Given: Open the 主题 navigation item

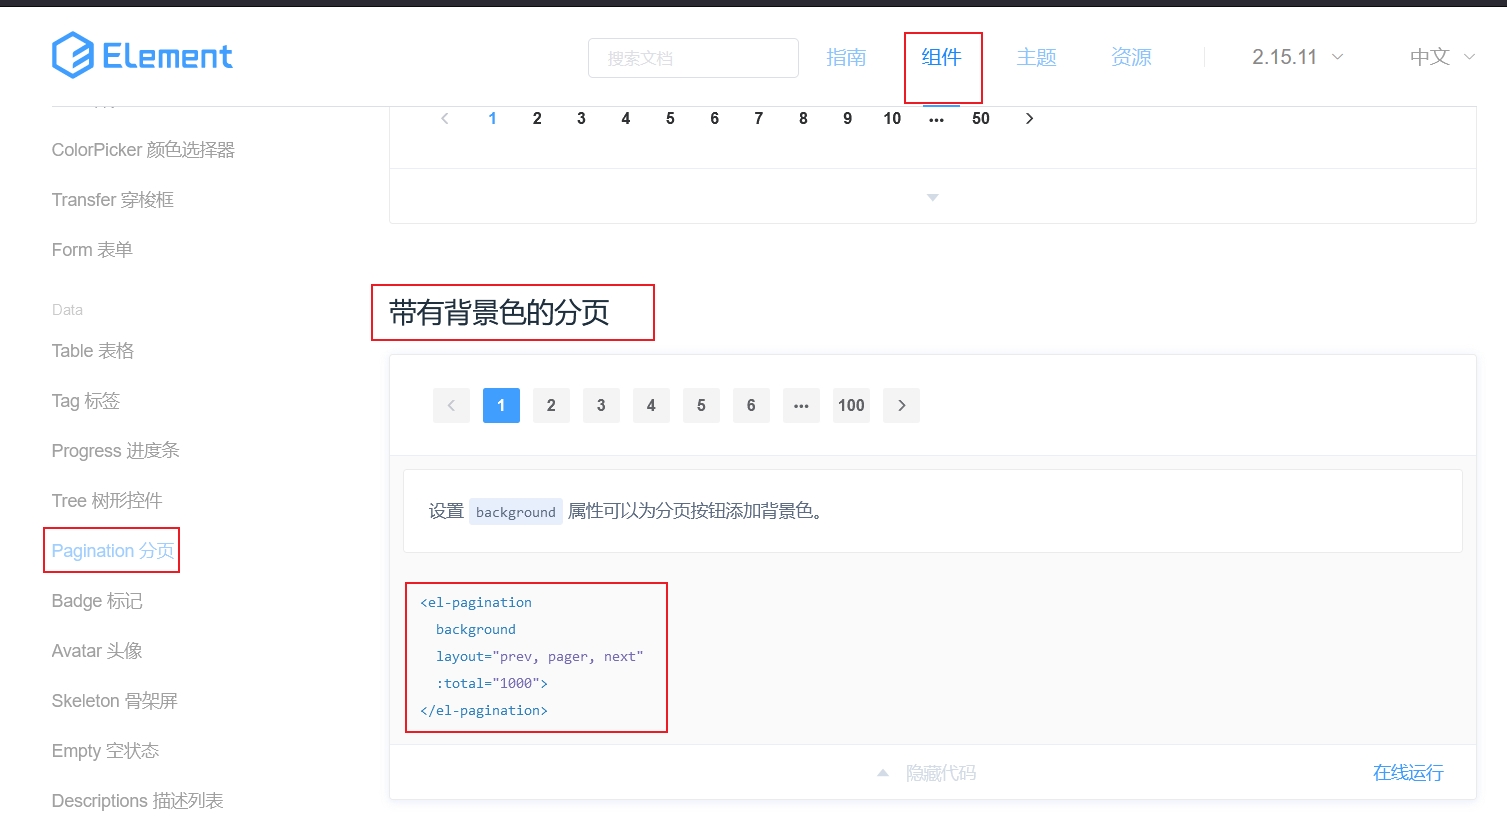Looking at the screenshot, I should coord(1036,58).
